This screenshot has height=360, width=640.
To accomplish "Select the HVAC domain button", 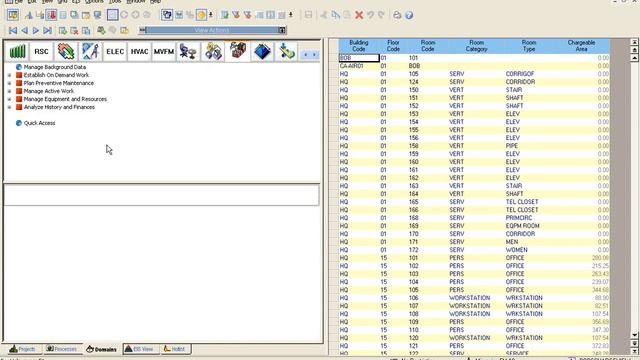I will 139,51.
